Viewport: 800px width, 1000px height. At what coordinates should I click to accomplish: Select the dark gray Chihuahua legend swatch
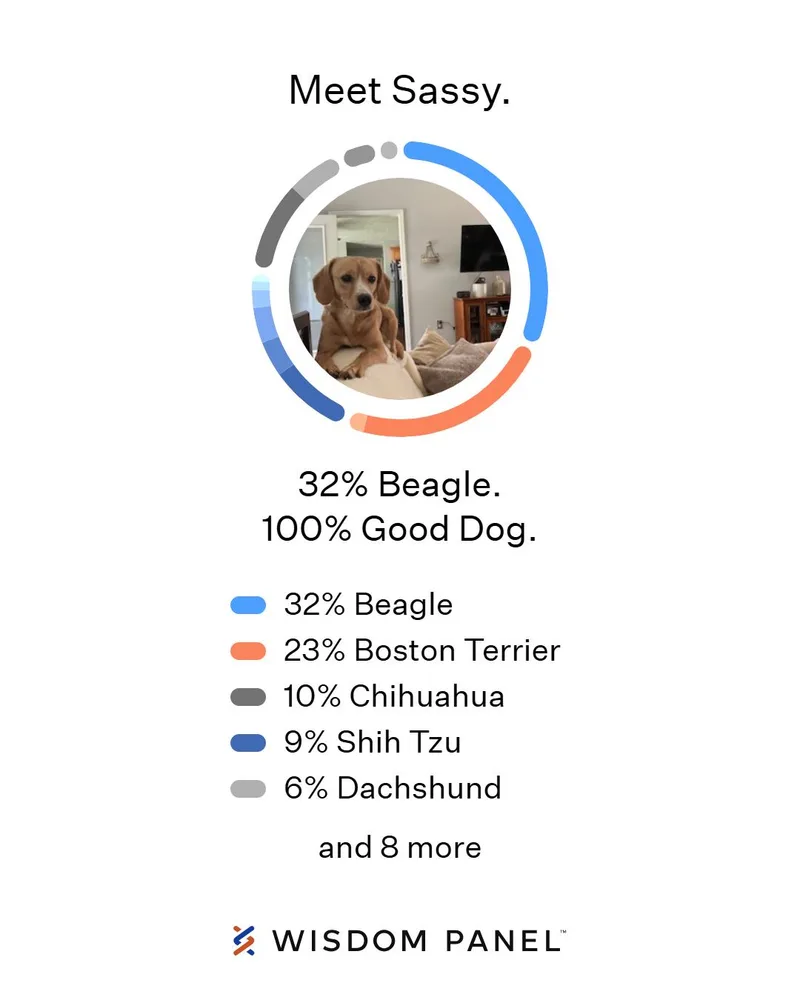248,697
